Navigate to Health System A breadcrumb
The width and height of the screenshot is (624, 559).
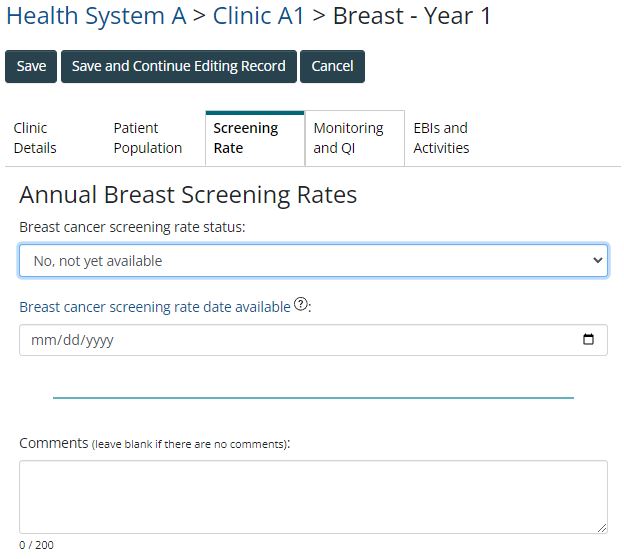point(96,16)
